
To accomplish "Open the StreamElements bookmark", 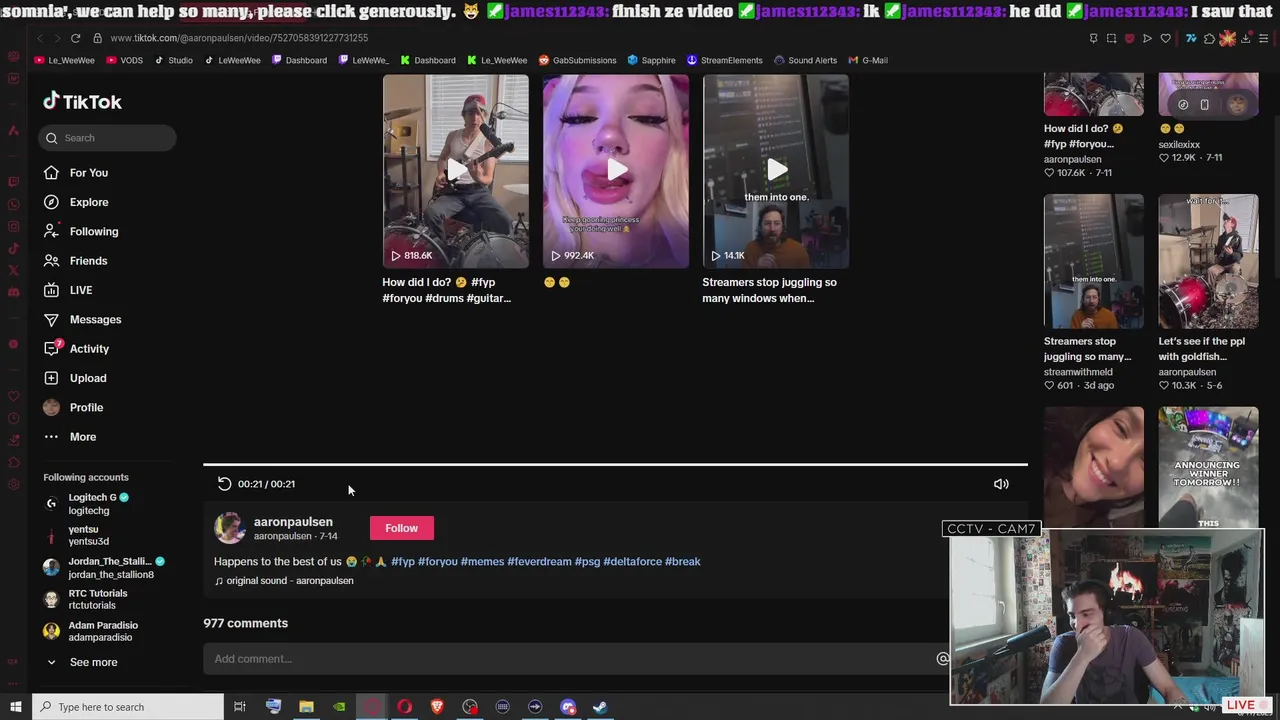I will click(724, 60).
